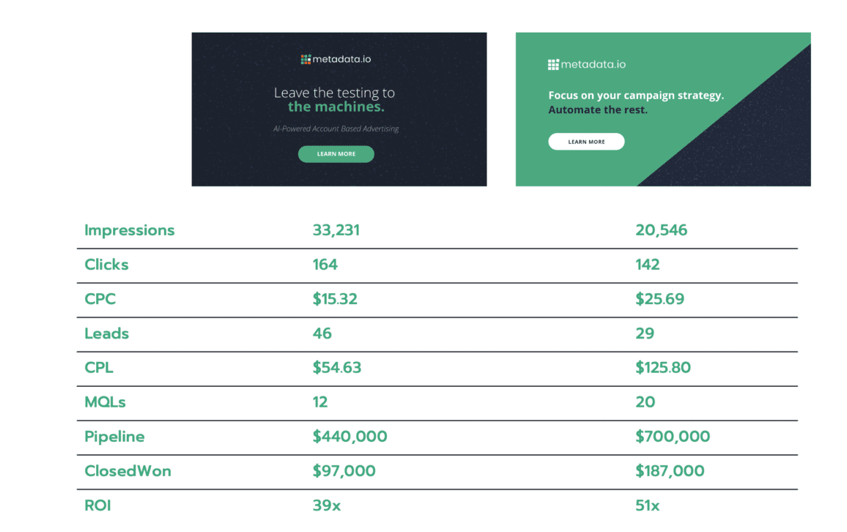
Task: Select the $54.63 CPL value
Action: point(336,368)
